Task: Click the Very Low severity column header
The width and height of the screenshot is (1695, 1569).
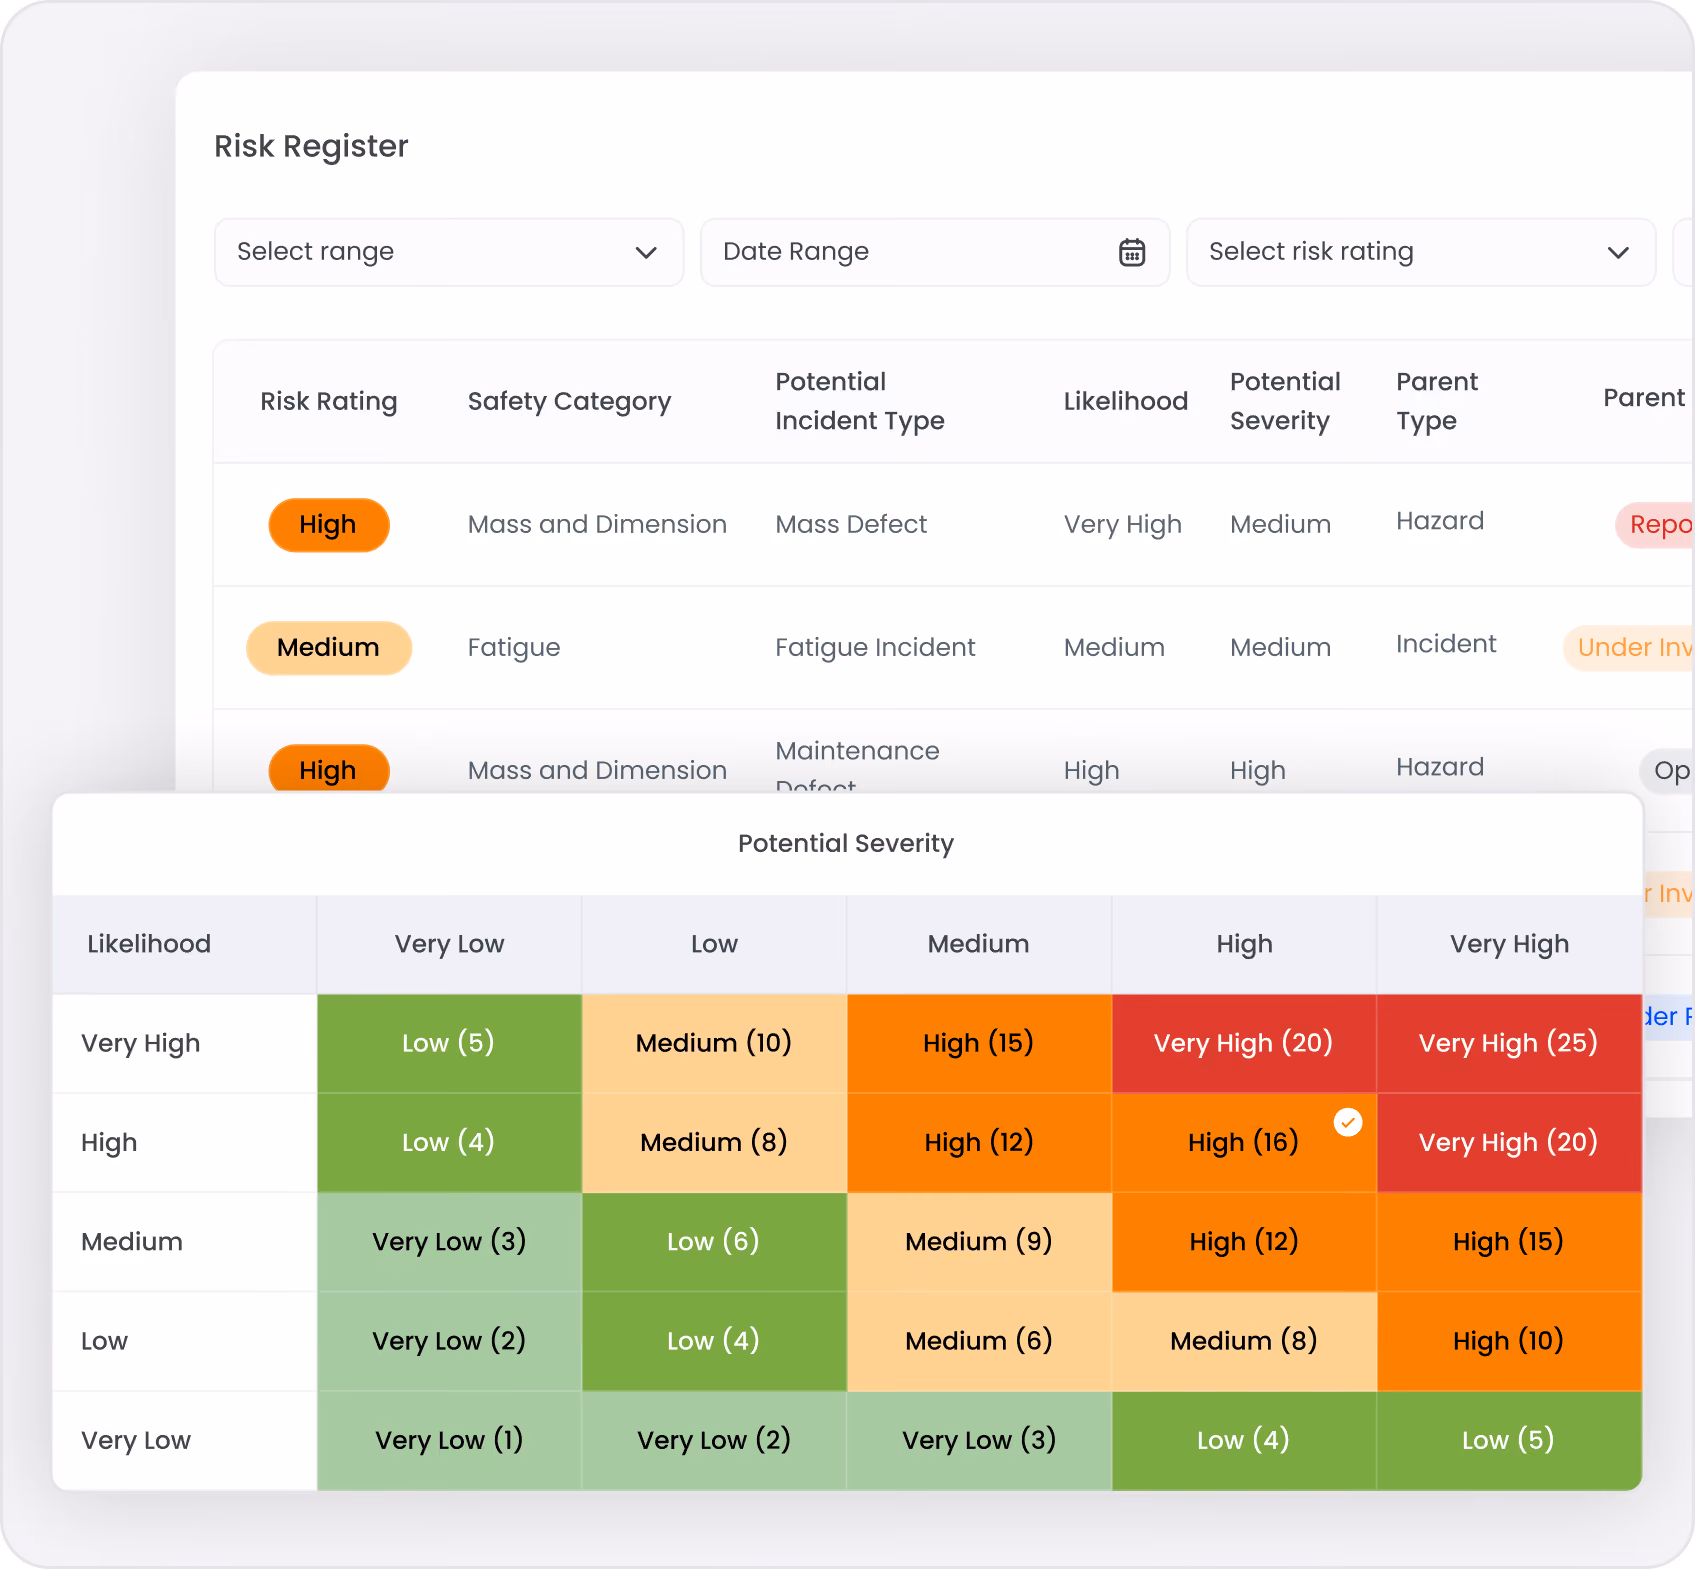Action: (449, 944)
